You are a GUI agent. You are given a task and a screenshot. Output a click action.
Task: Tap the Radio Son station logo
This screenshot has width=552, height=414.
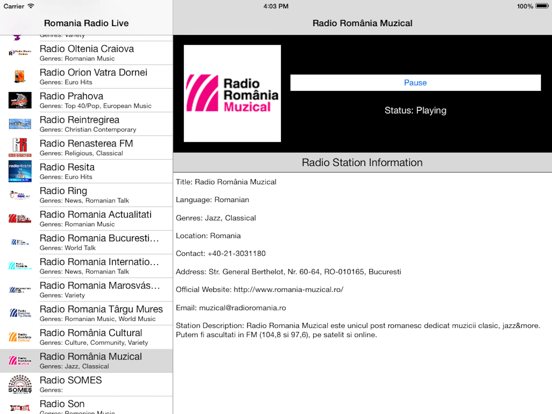[x=20, y=408]
